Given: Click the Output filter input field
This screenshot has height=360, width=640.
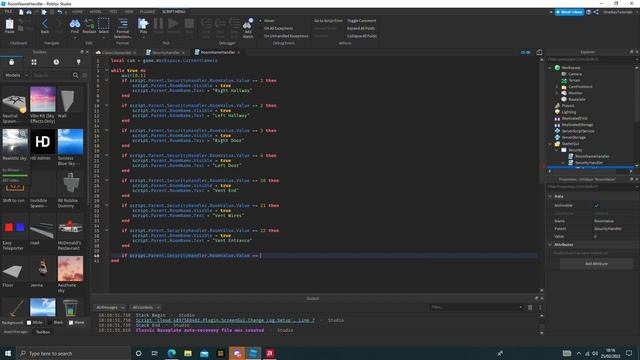Looking at the screenshot, I should pyautogui.click(x=476, y=307).
